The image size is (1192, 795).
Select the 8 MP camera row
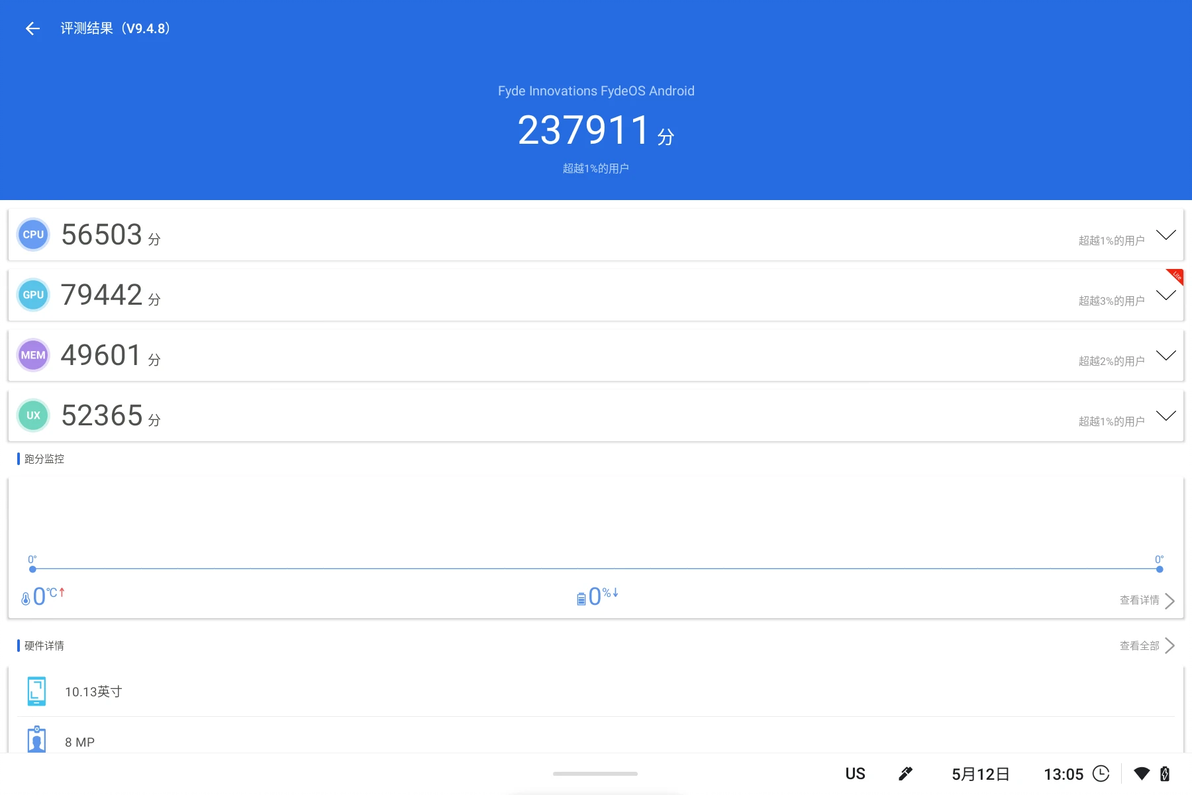pos(596,736)
